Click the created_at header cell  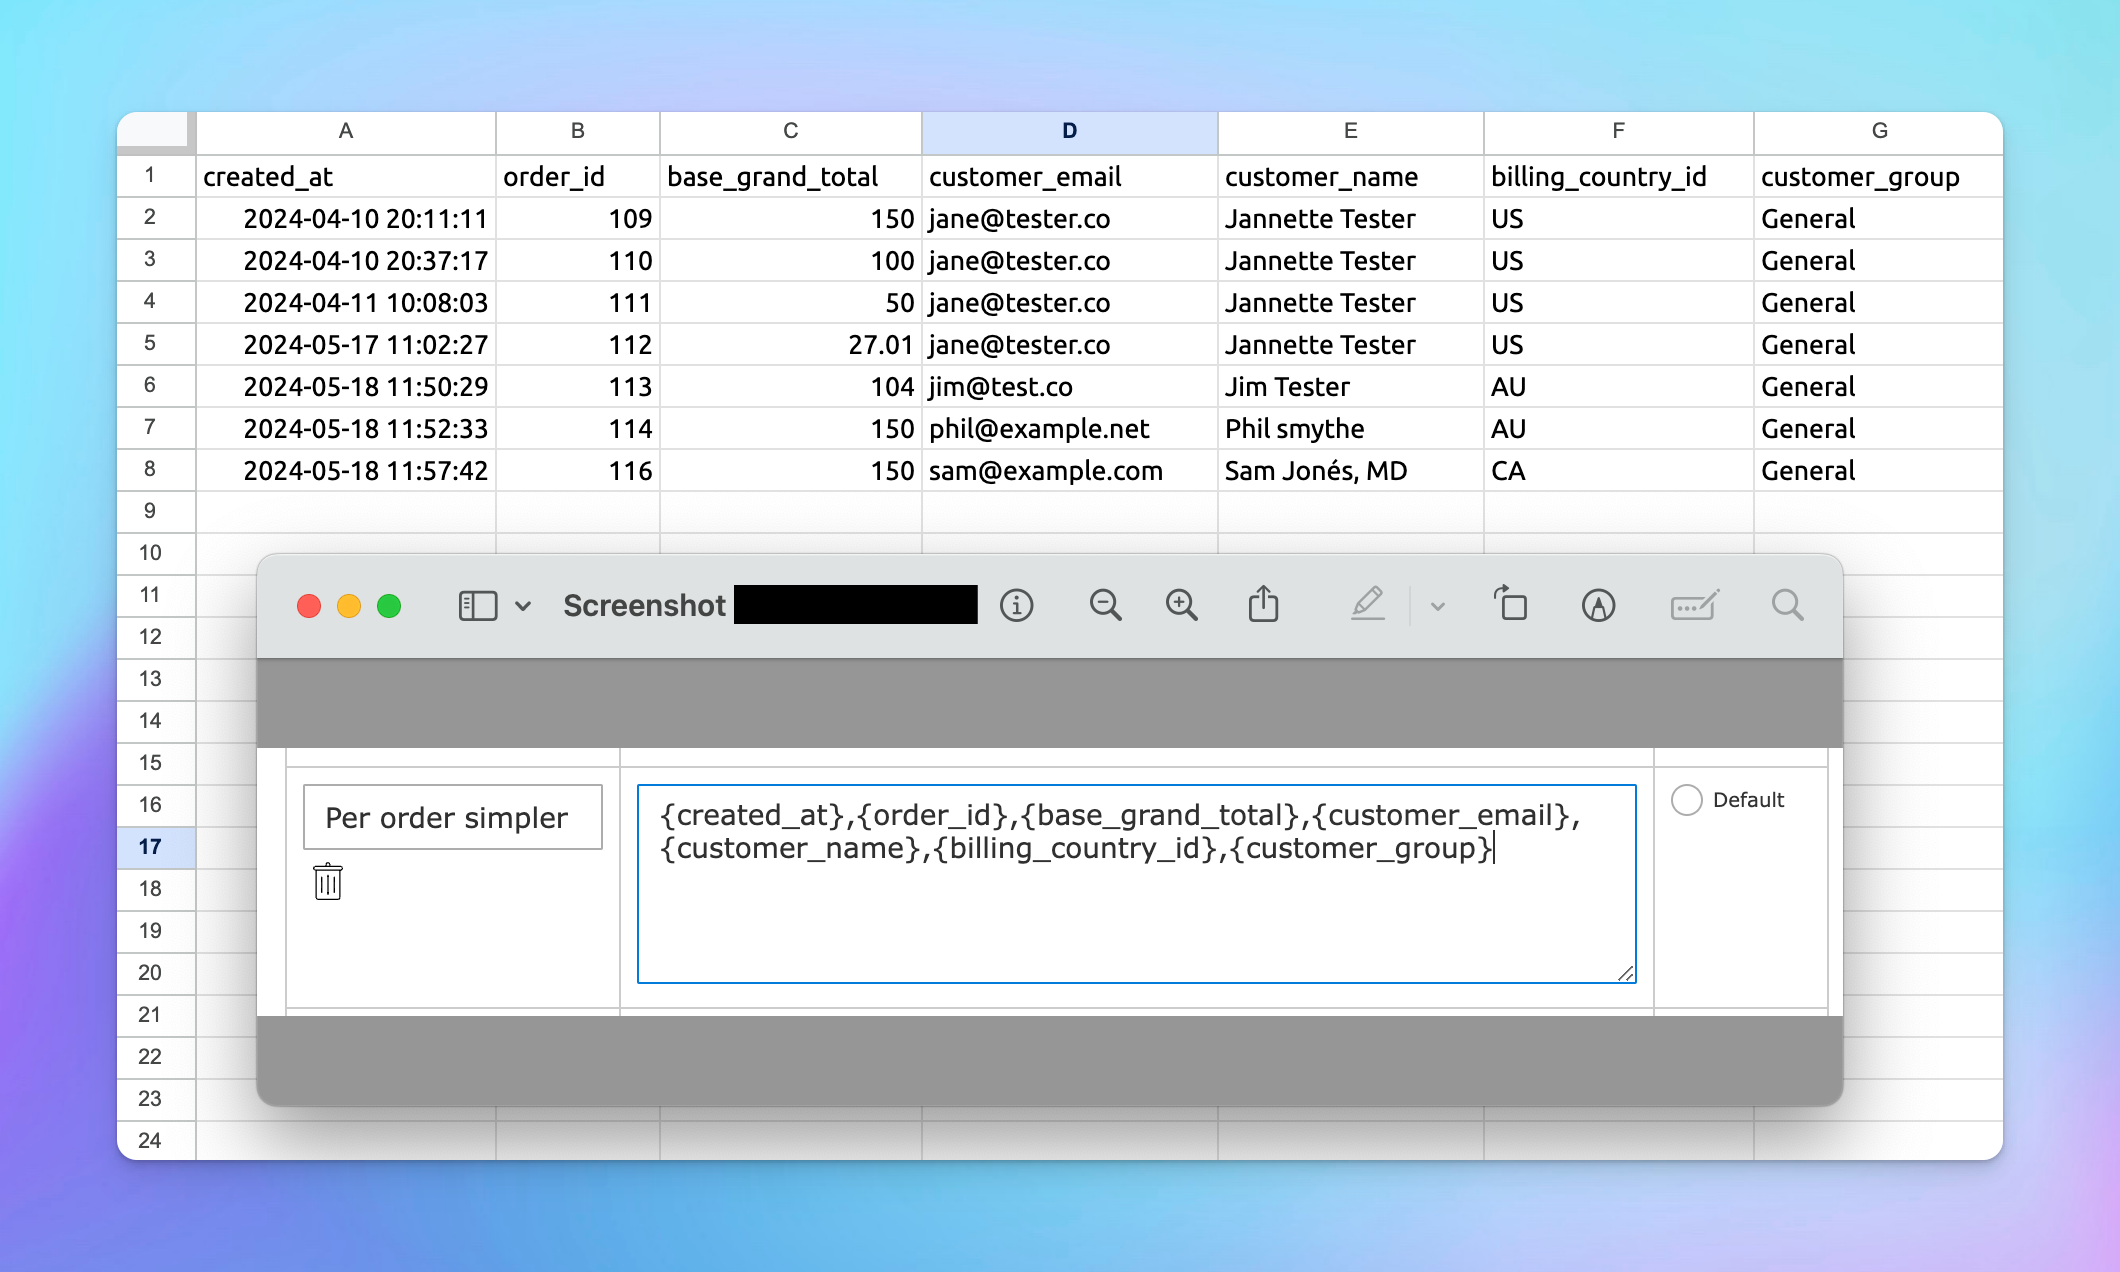(x=346, y=176)
